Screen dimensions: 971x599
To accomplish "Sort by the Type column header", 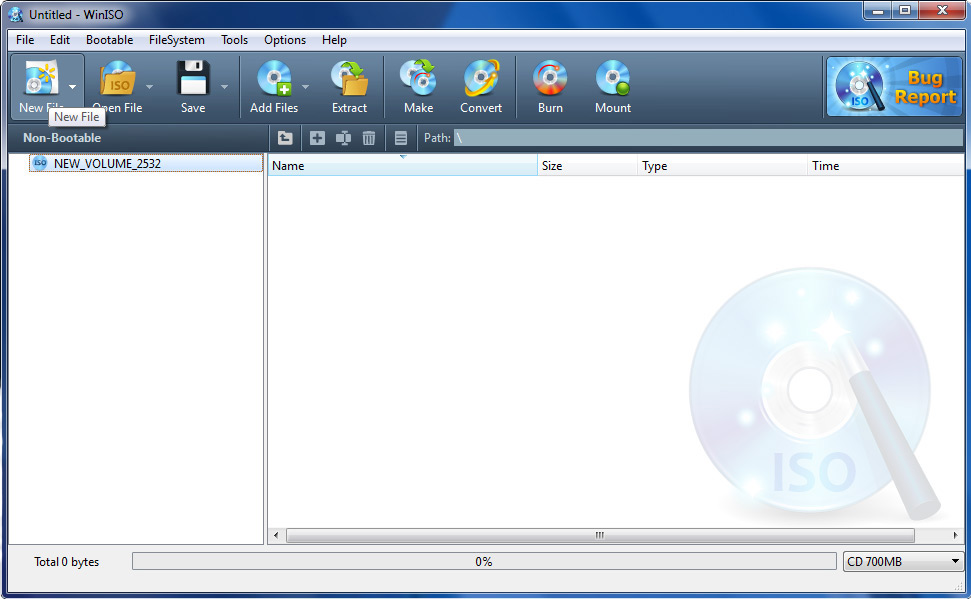I will click(x=722, y=165).
